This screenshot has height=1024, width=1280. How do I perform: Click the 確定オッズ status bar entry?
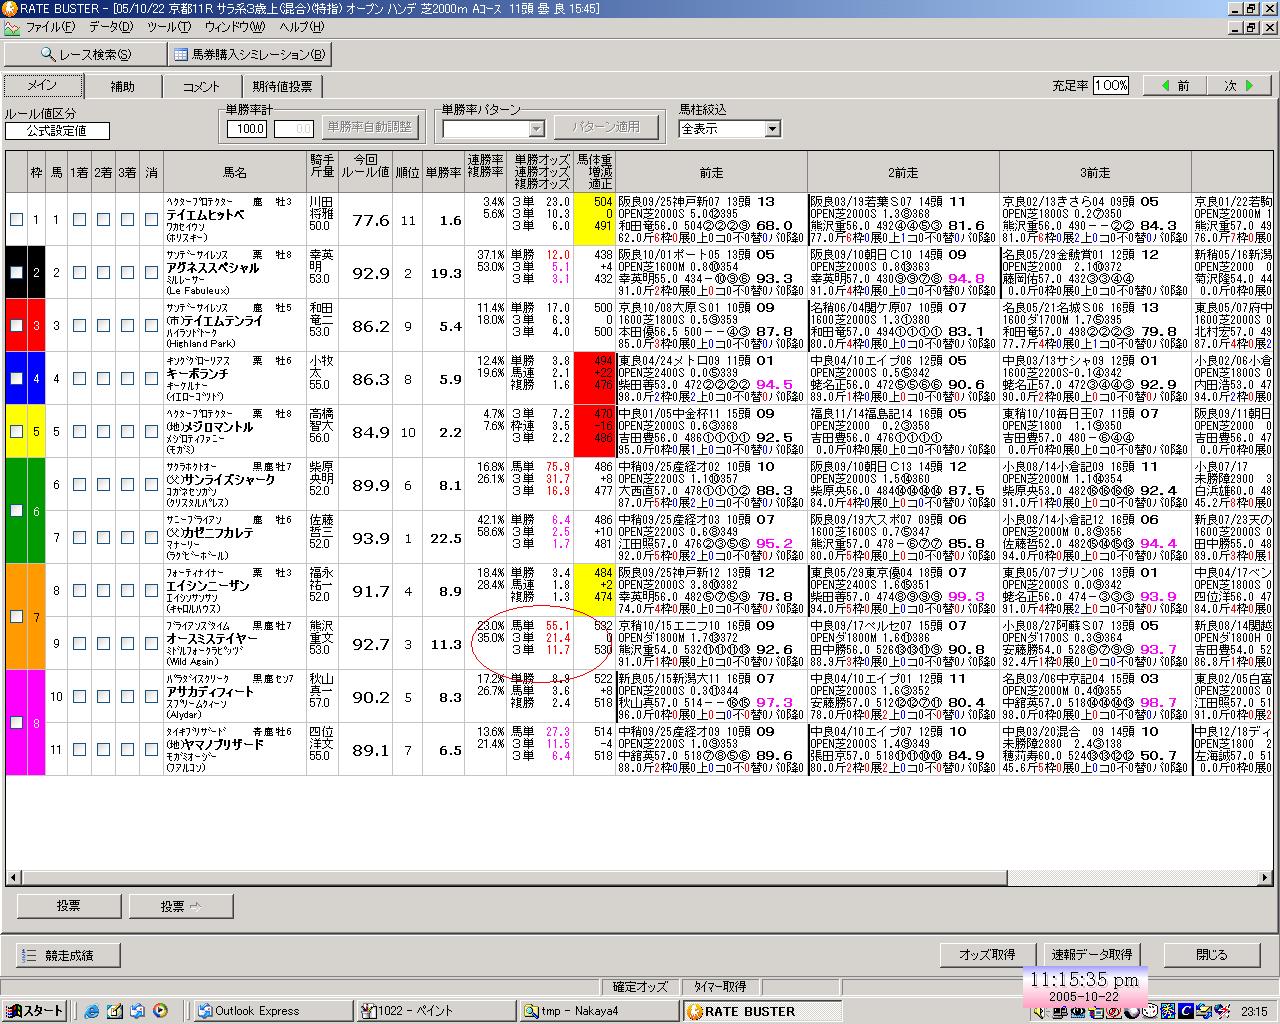coord(640,987)
